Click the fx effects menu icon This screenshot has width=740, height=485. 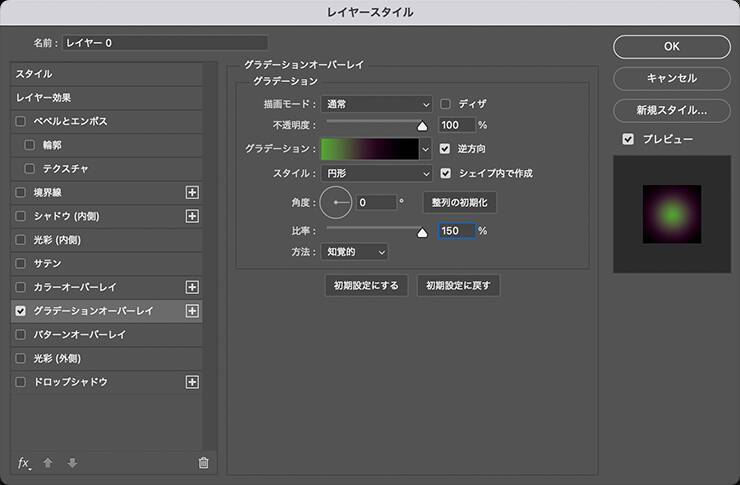click(x=25, y=462)
